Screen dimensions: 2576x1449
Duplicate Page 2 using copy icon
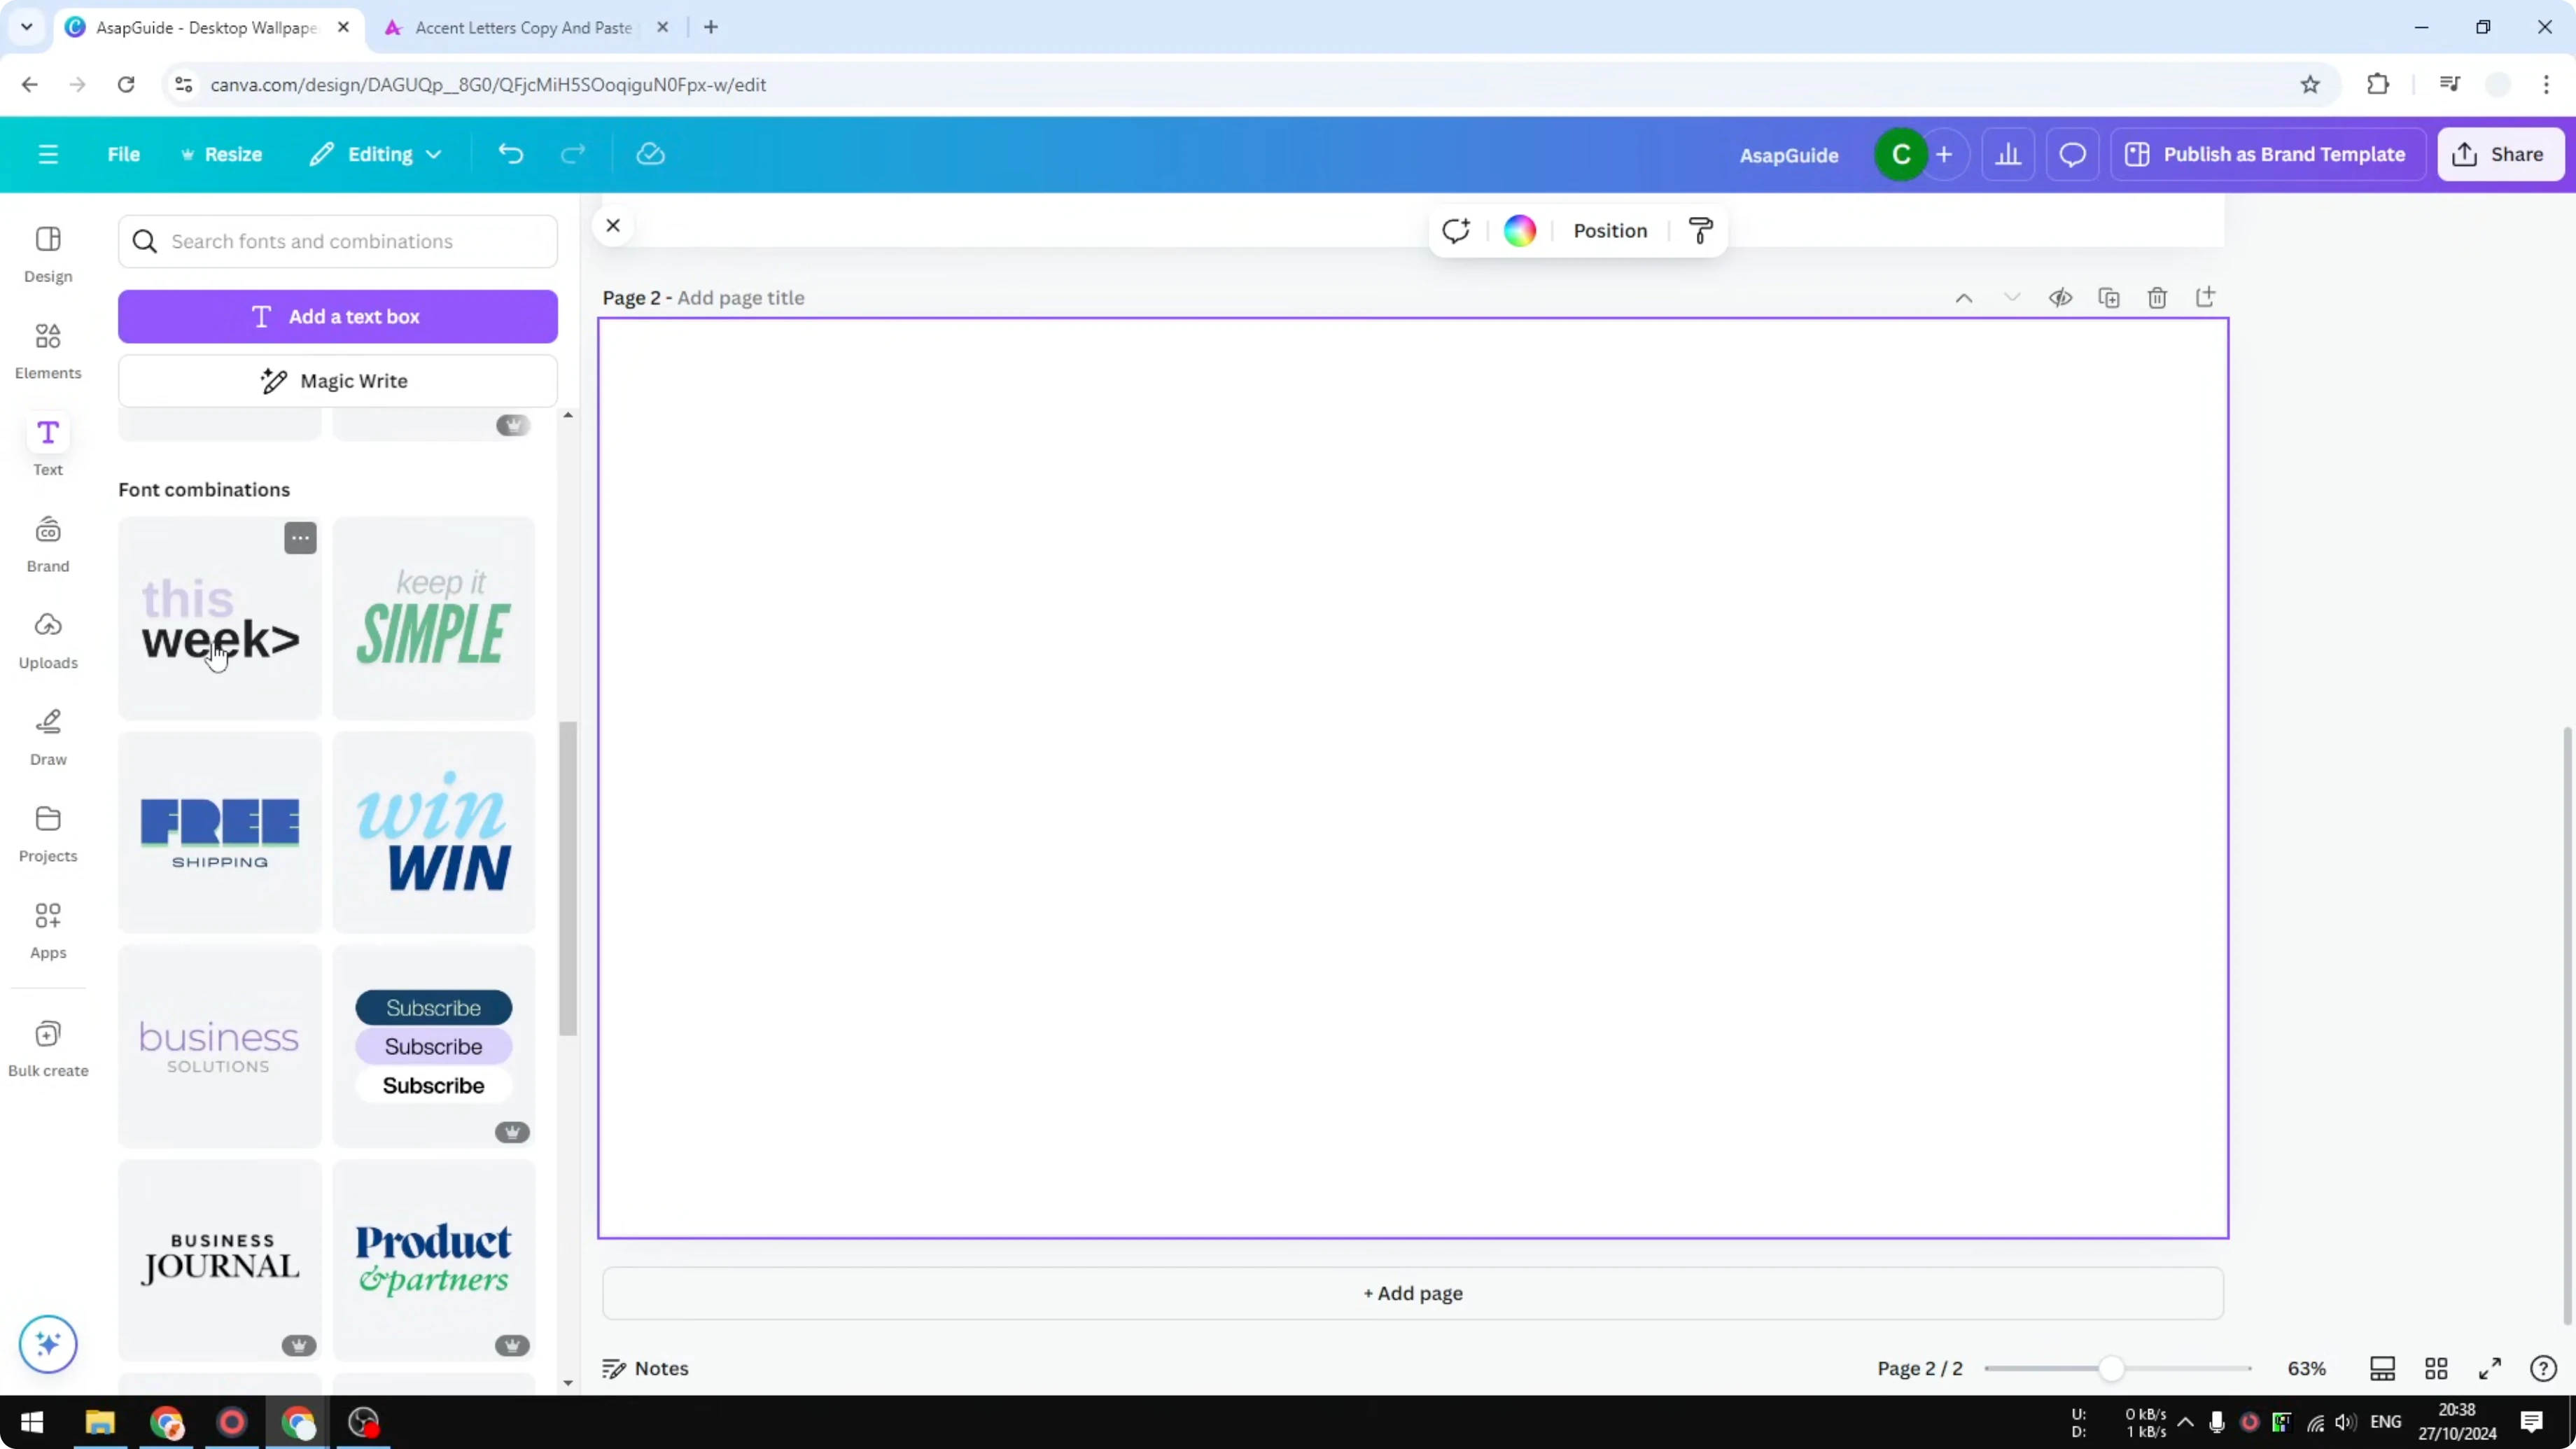[x=2110, y=297]
